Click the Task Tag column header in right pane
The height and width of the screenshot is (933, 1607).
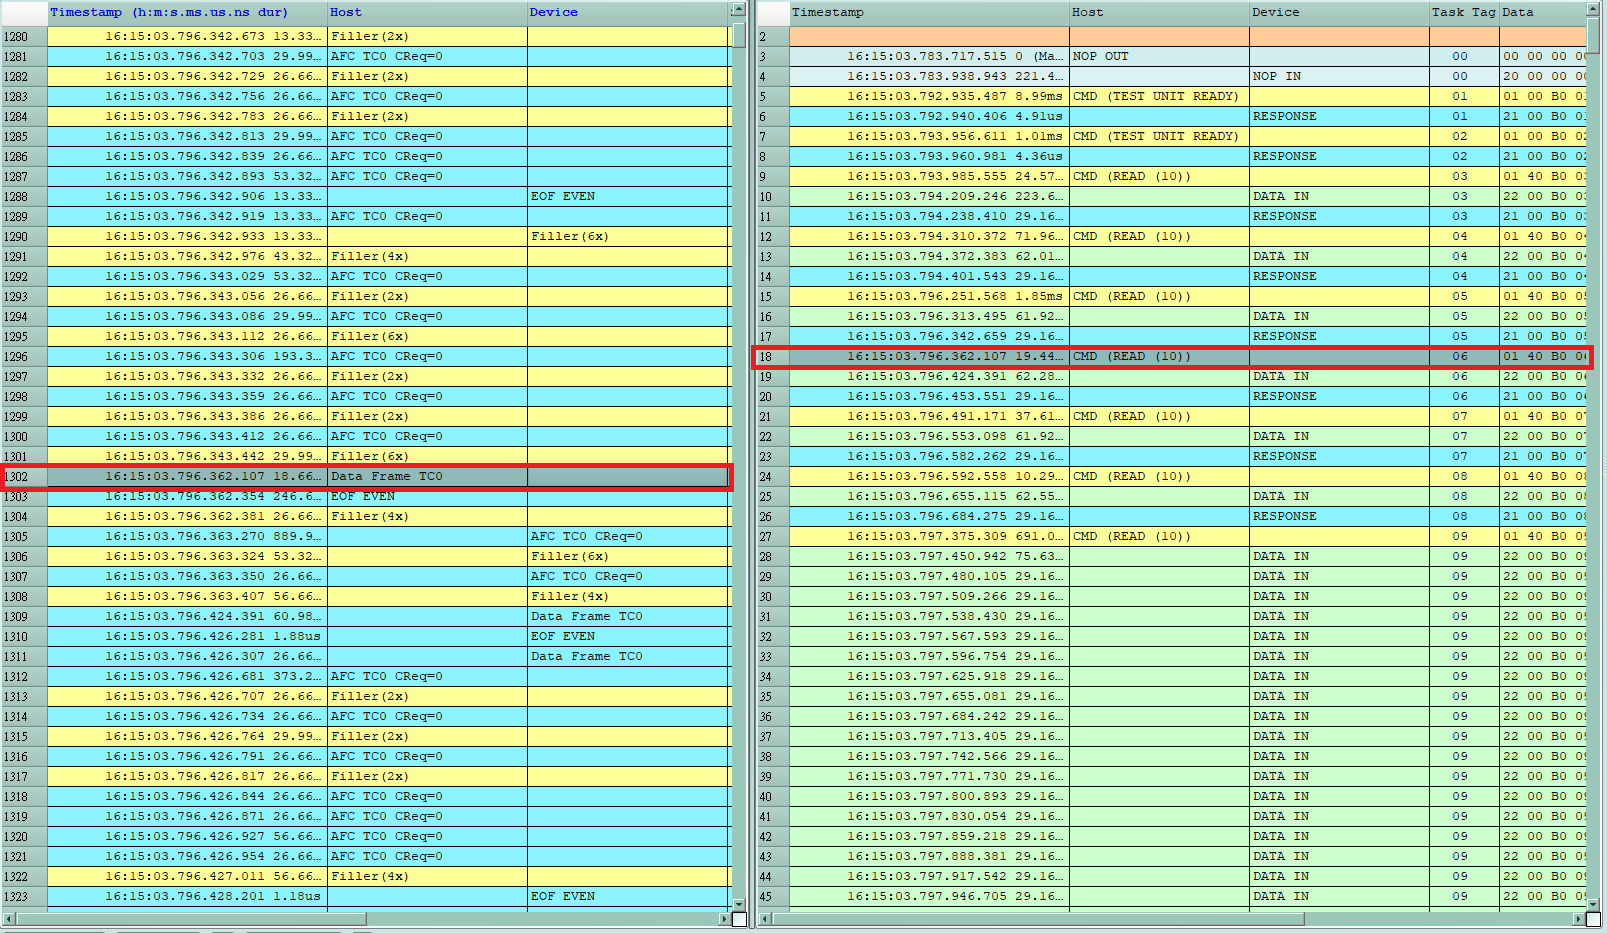coord(1463,12)
